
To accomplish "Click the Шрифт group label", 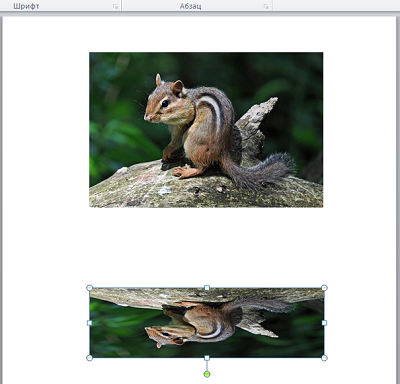I will 26,6.
